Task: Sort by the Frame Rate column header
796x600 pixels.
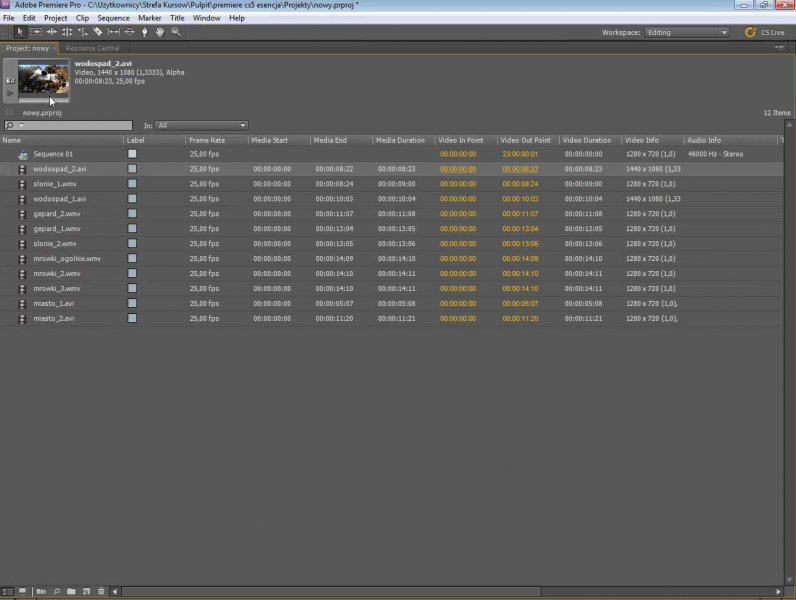Action: tap(207, 140)
